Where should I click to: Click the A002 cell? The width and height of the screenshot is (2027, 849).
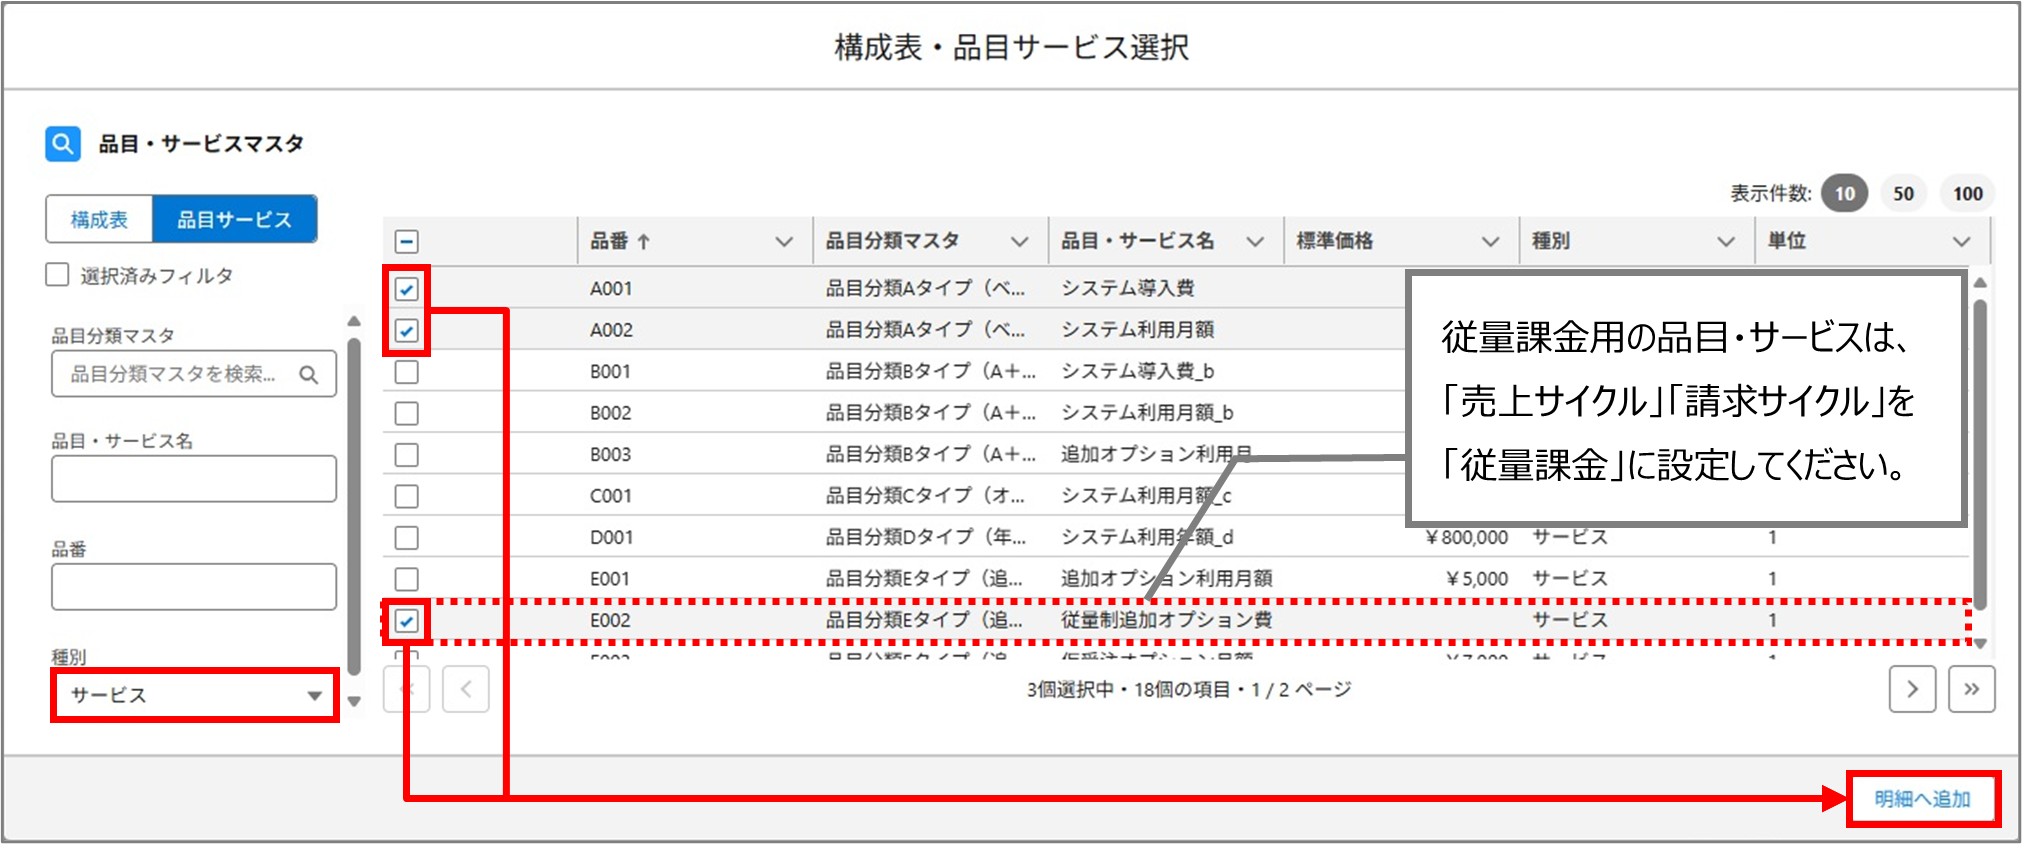pyautogui.click(x=611, y=331)
